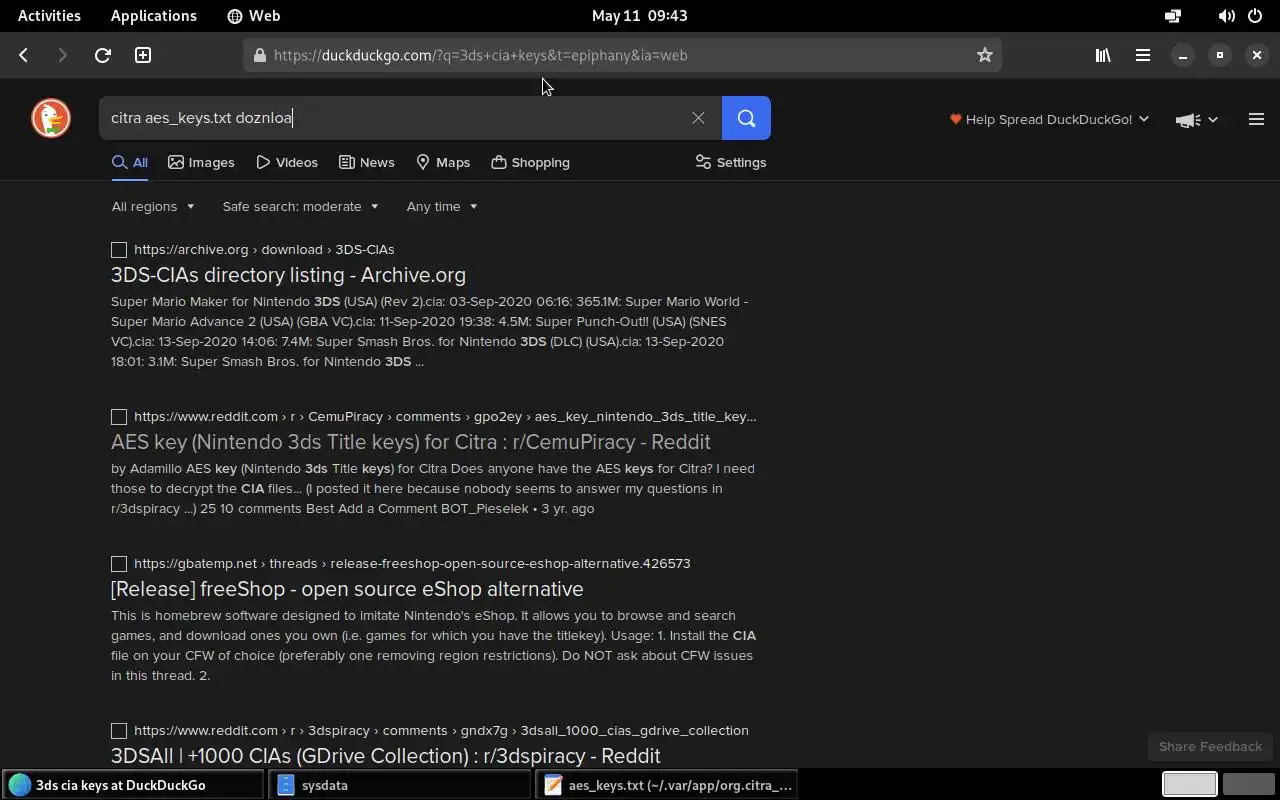1280x800 pixels.
Task: Open freeShop eShop alternative result
Action: [347, 589]
